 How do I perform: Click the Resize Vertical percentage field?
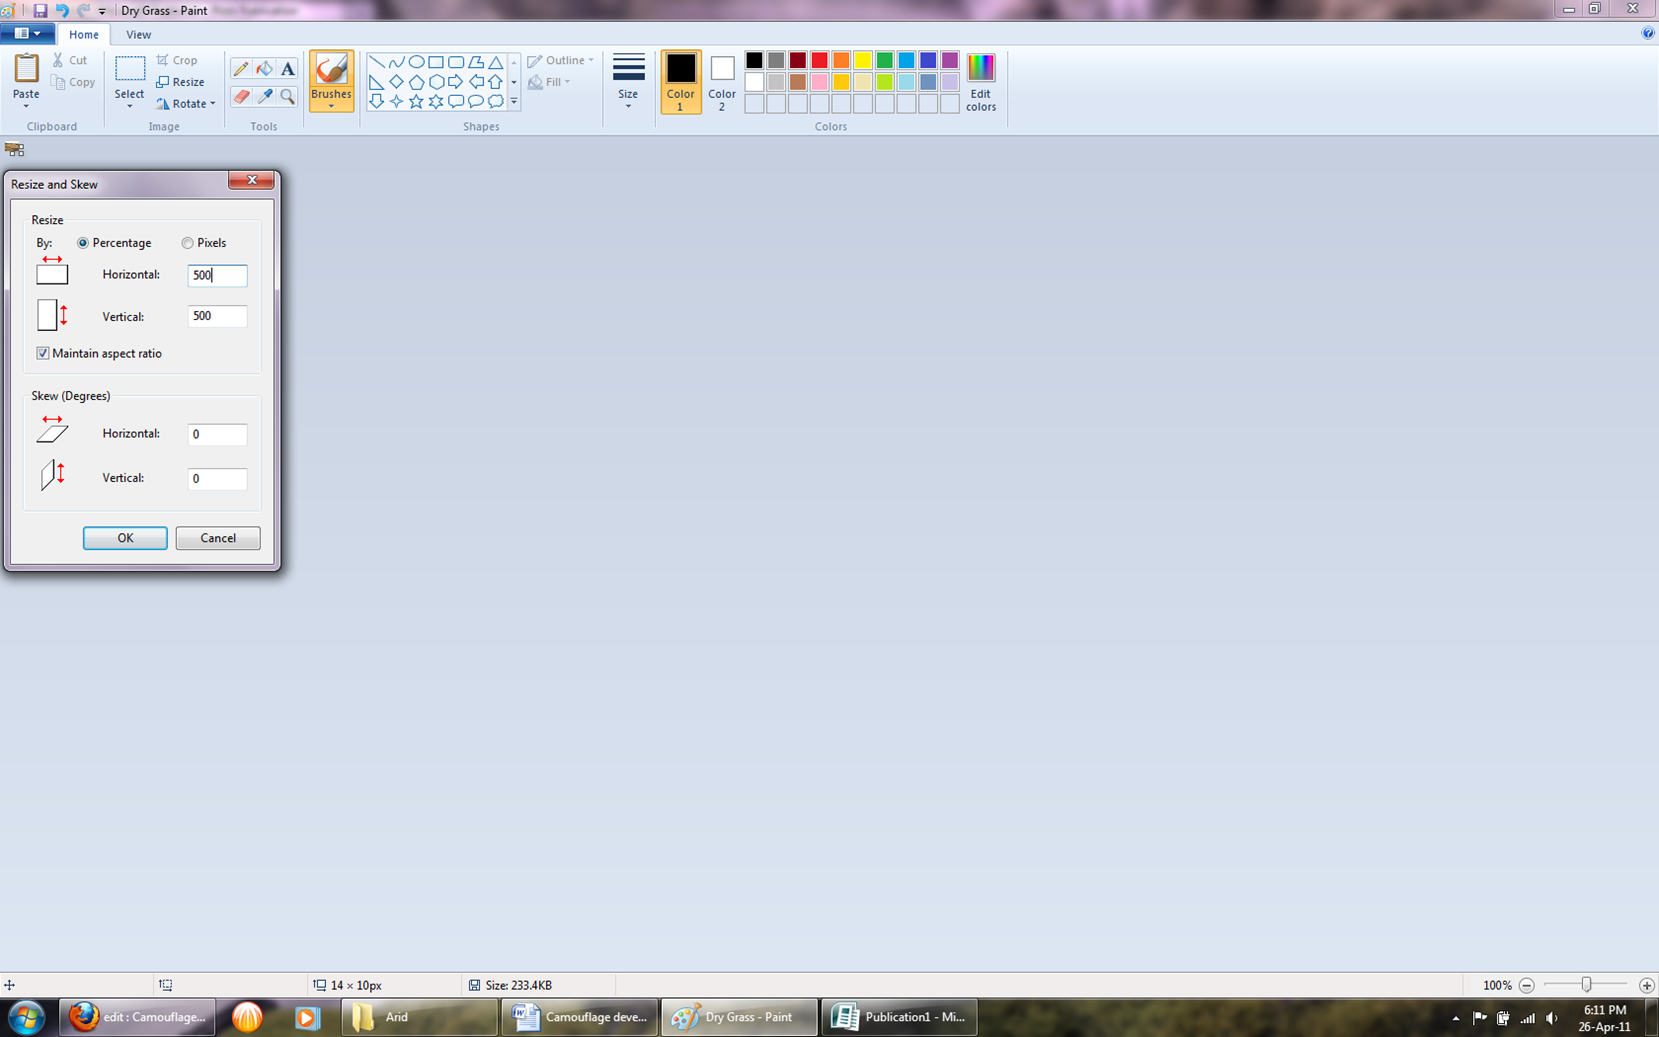pos(217,316)
